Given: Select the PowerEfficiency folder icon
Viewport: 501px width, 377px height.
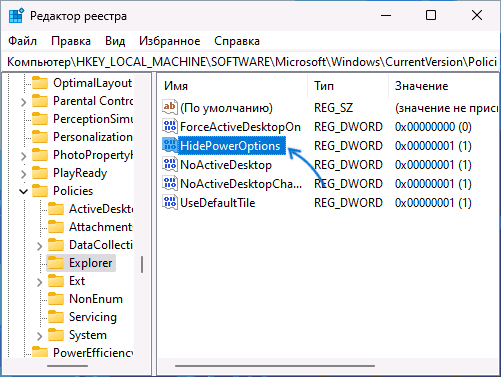Looking at the screenshot, I should coord(40,352).
